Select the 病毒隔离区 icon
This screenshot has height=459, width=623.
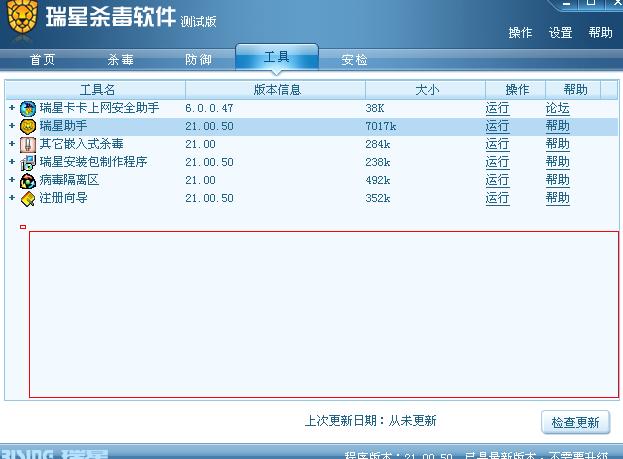point(28,181)
